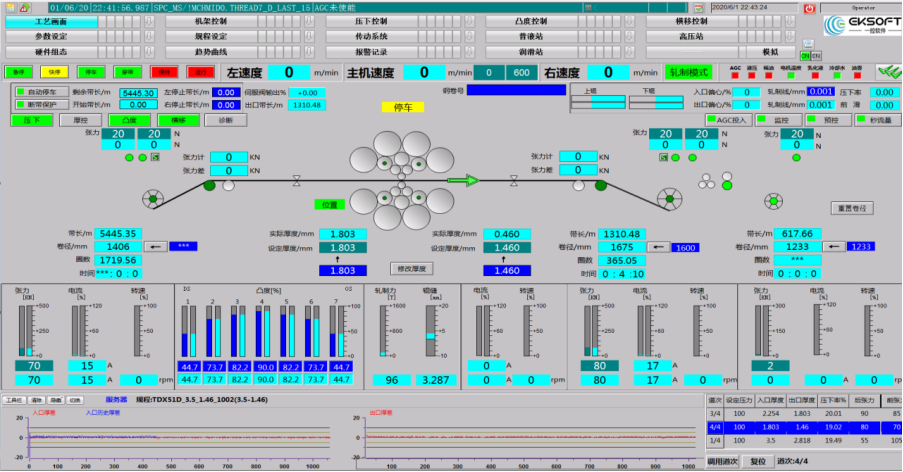
Task: Toggle 断带保护 strip break protection
Action: tap(40, 105)
